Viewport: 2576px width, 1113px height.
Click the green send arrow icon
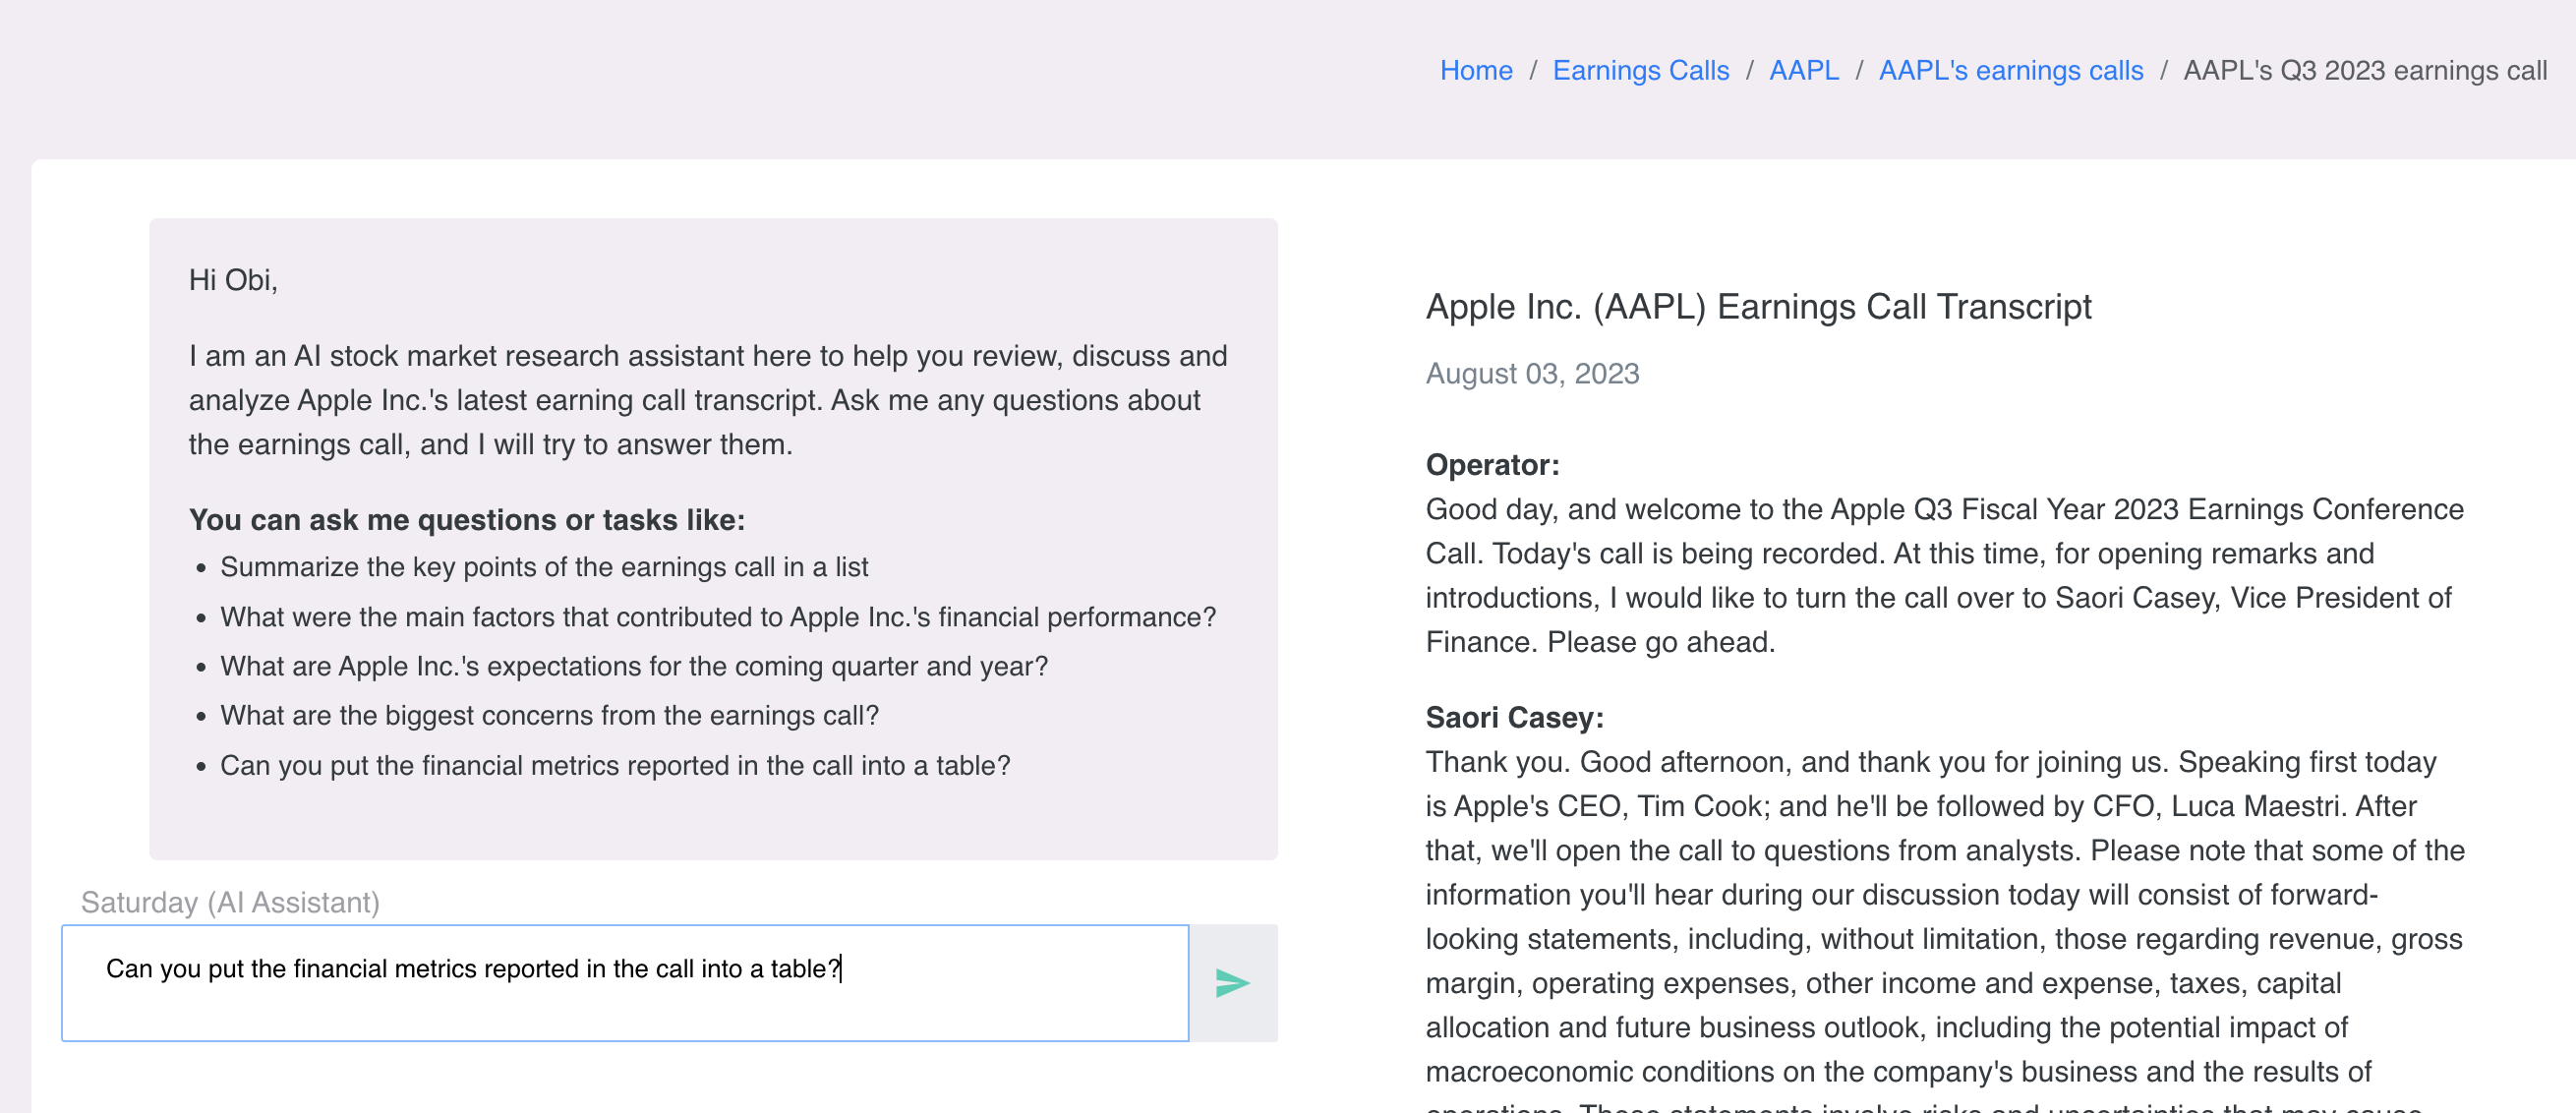[1231, 983]
